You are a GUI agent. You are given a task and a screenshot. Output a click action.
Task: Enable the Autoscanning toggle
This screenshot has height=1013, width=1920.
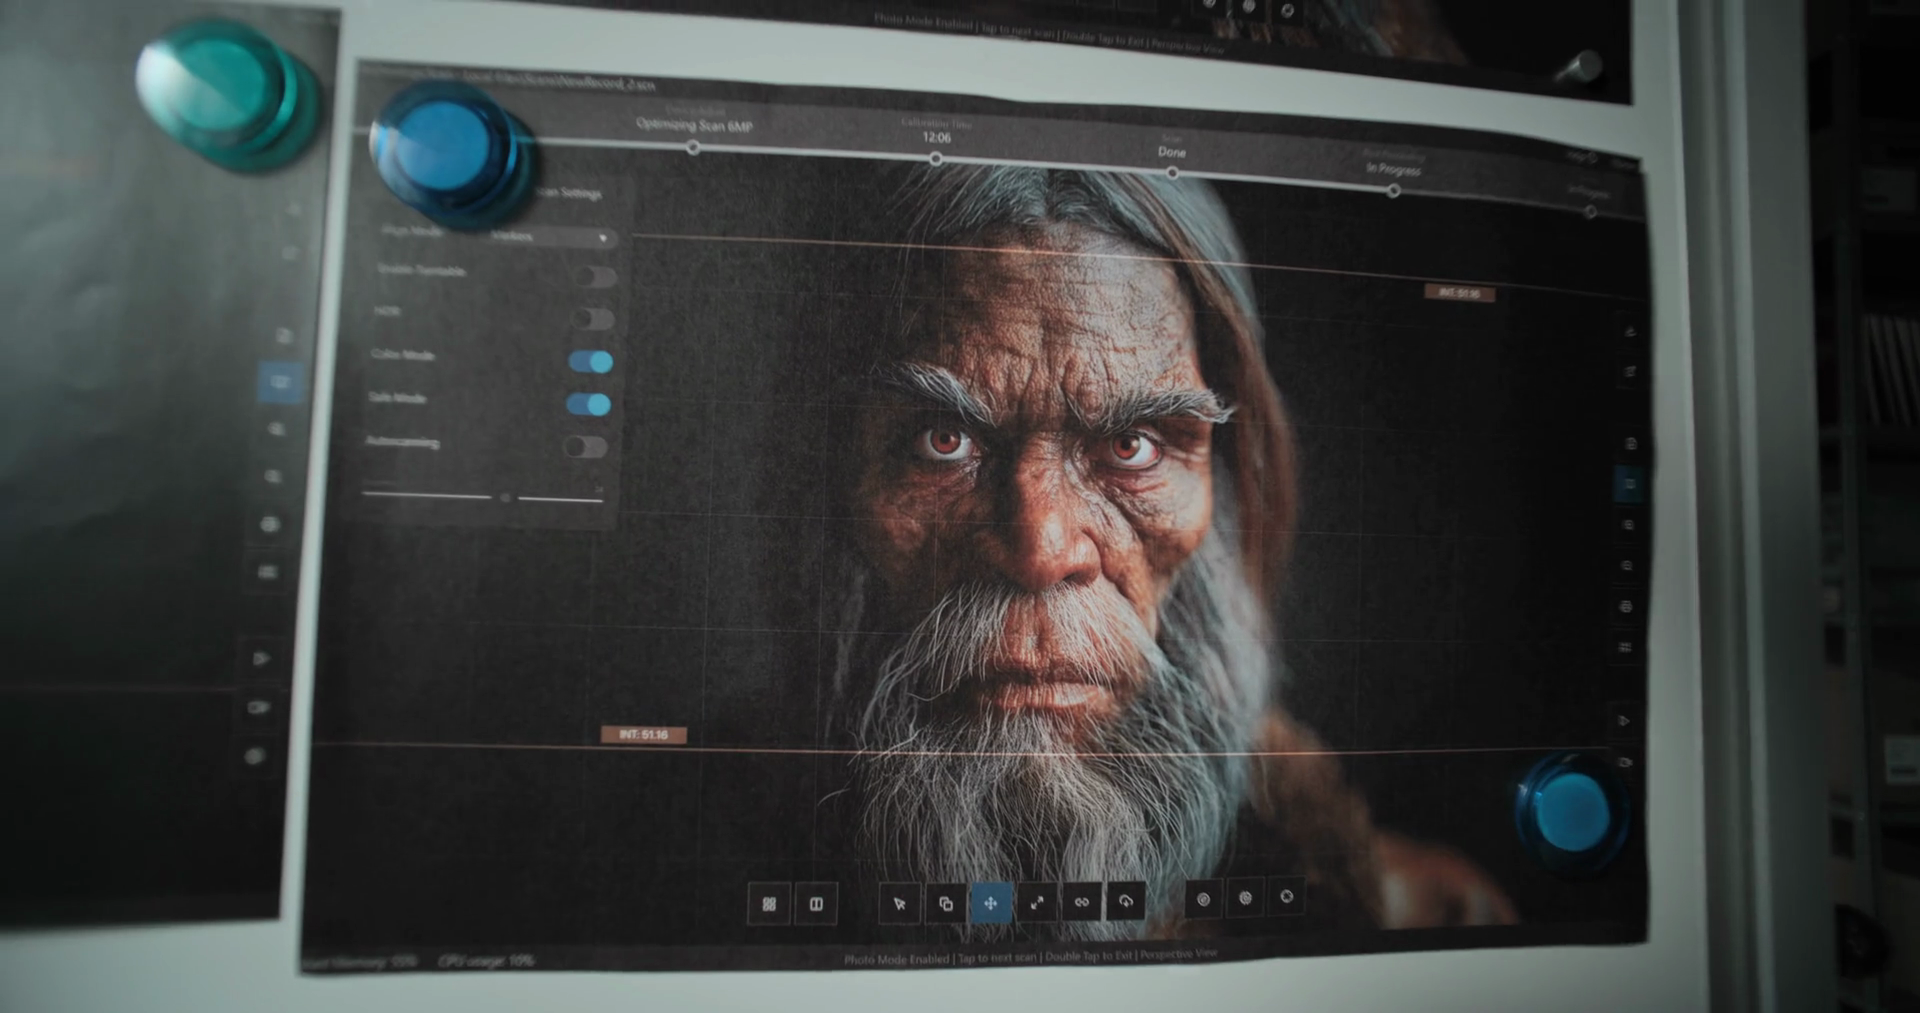click(586, 447)
